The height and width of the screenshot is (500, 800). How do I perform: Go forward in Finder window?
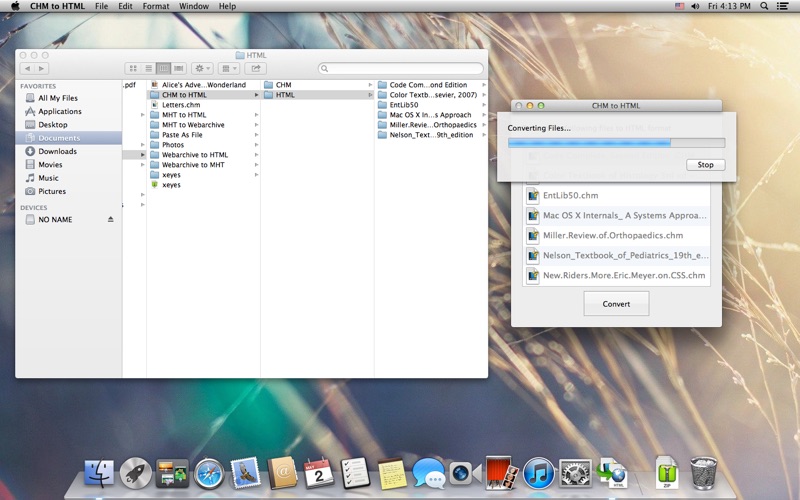[42, 68]
